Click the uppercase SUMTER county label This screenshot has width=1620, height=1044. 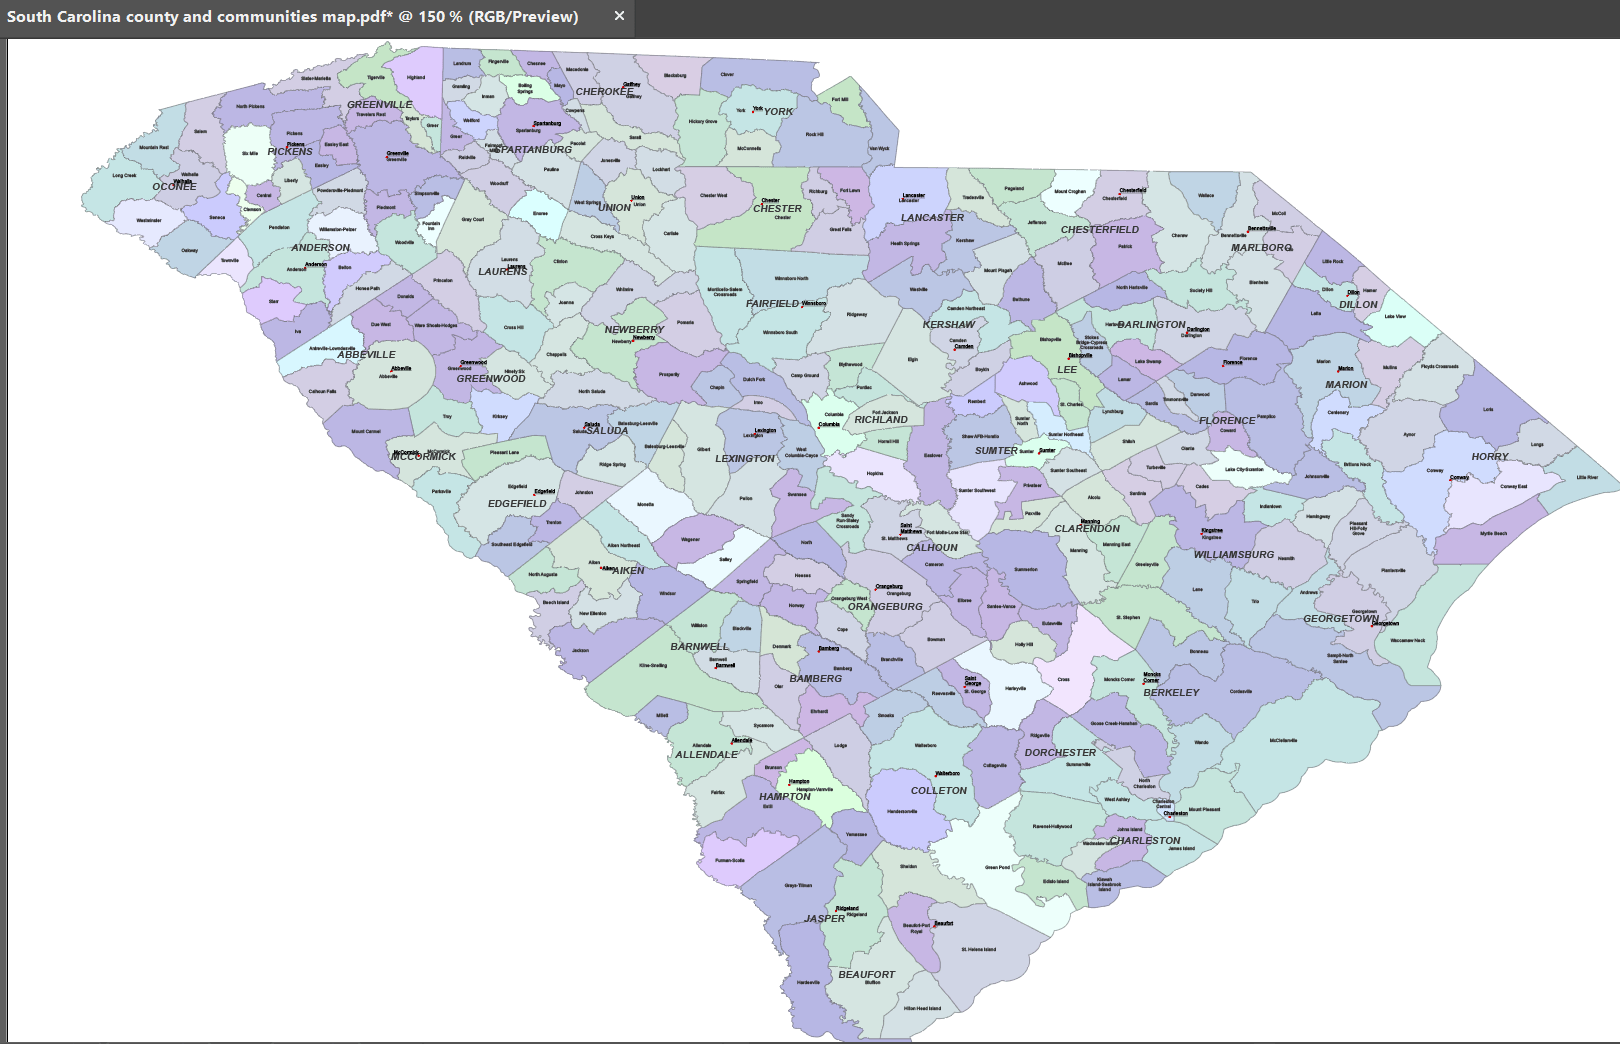[997, 451]
